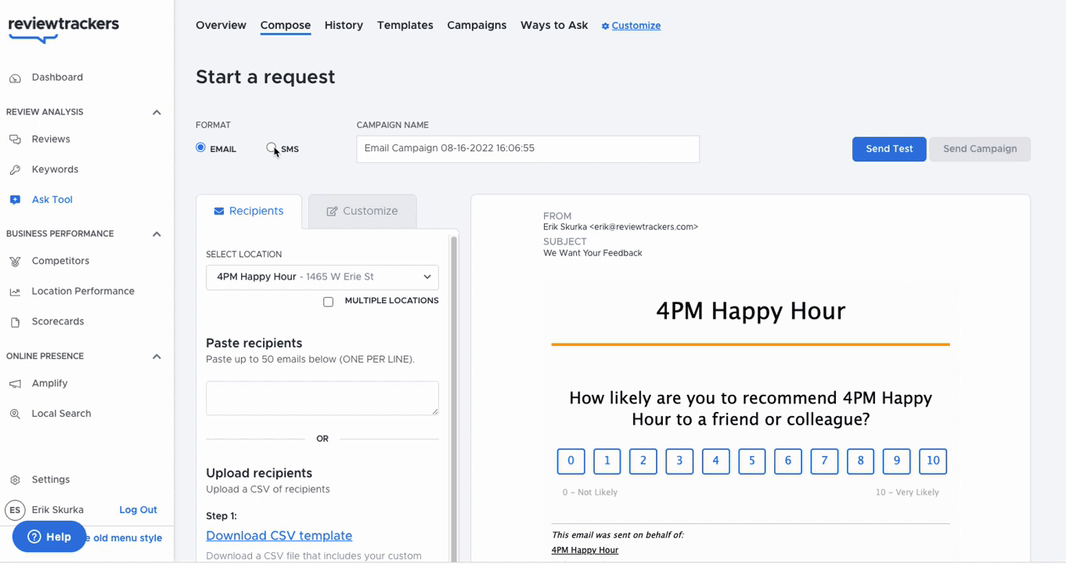Viewport: 1066px width, 564px height.
Task: Select rating 5 in email preview
Action: point(752,461)
